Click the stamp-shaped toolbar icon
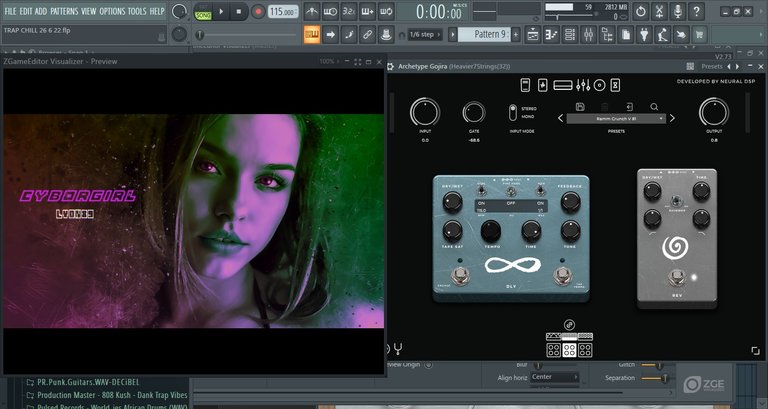Image resolution: width=768 pixels, height=409 pixels. [x=386, y=35]
